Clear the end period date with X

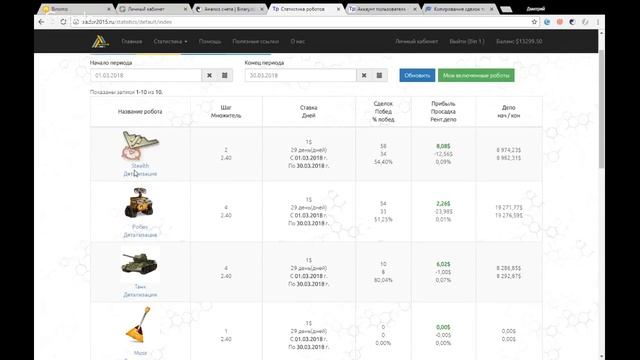pos(364,76)
